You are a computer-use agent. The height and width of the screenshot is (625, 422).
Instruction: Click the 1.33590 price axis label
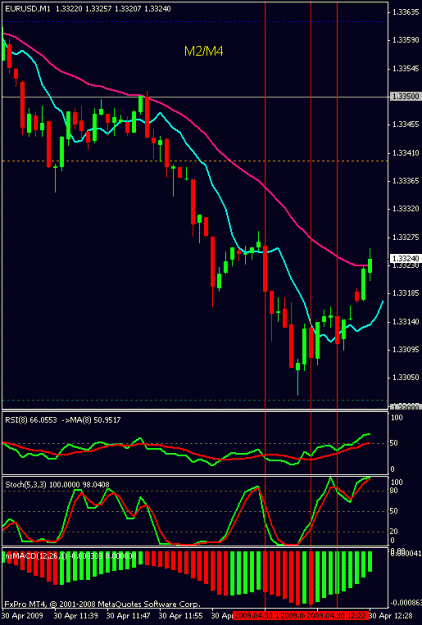[x=405, y=40]
